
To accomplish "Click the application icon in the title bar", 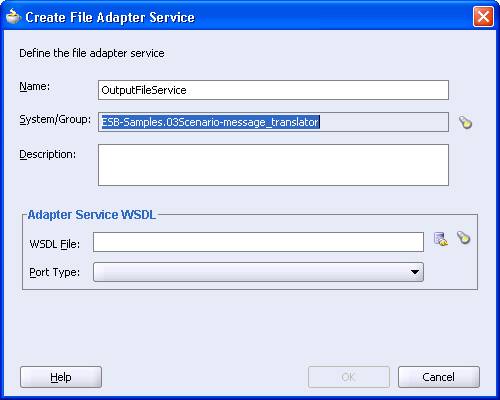I will [13, 17].
